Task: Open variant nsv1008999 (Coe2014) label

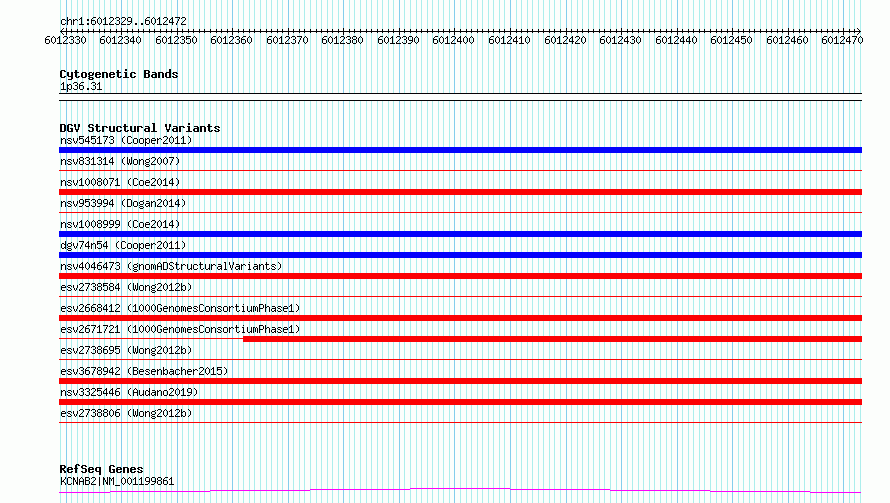Action: click(120, 224)
